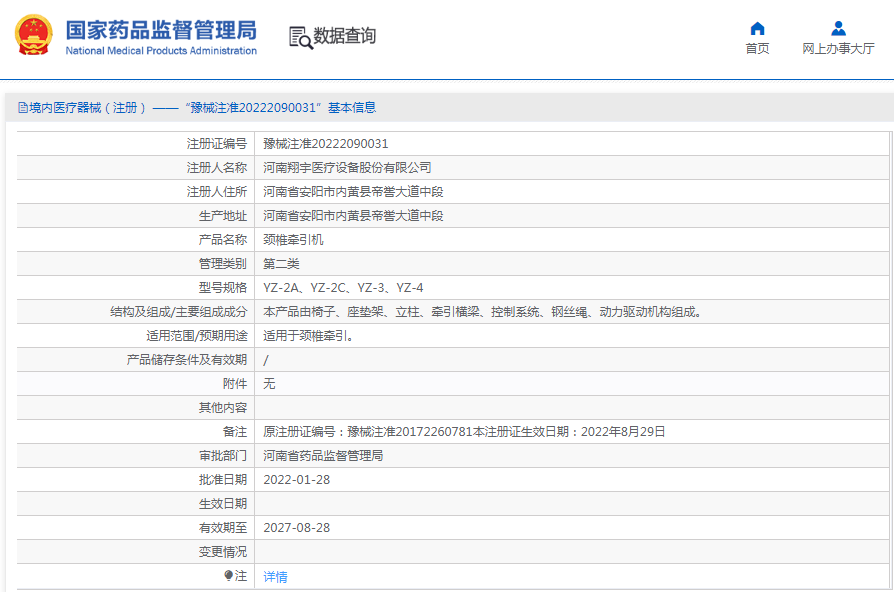Select registration number 豫械注准20222090031 in table
Screen dimensions: 894x592
click(325, 144)
